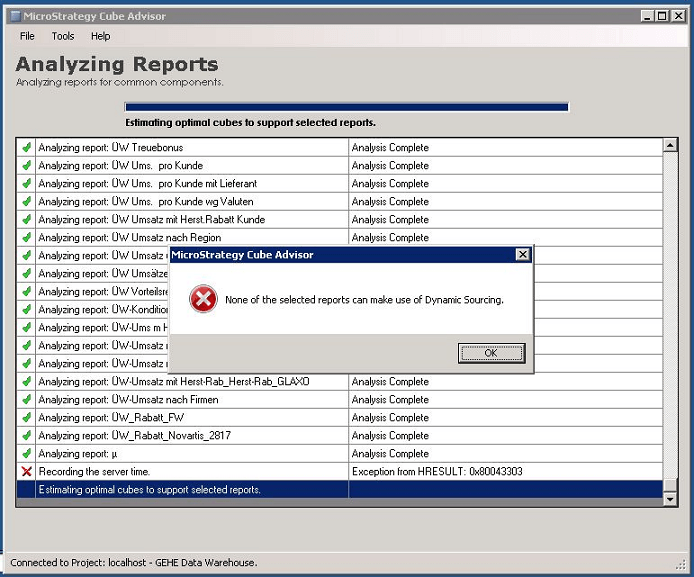The height and width of the screenshot is (577, 694).
Task: Click checkmark for pro Kunde wg Valuten row
Action: pos(27,201)
